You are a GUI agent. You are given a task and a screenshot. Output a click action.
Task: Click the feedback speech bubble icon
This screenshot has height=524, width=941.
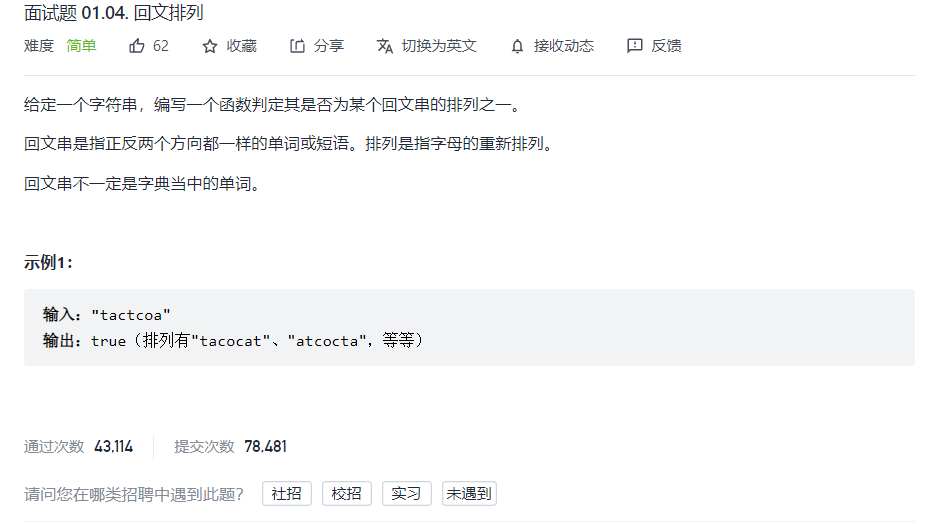click(x=634, y=46)
